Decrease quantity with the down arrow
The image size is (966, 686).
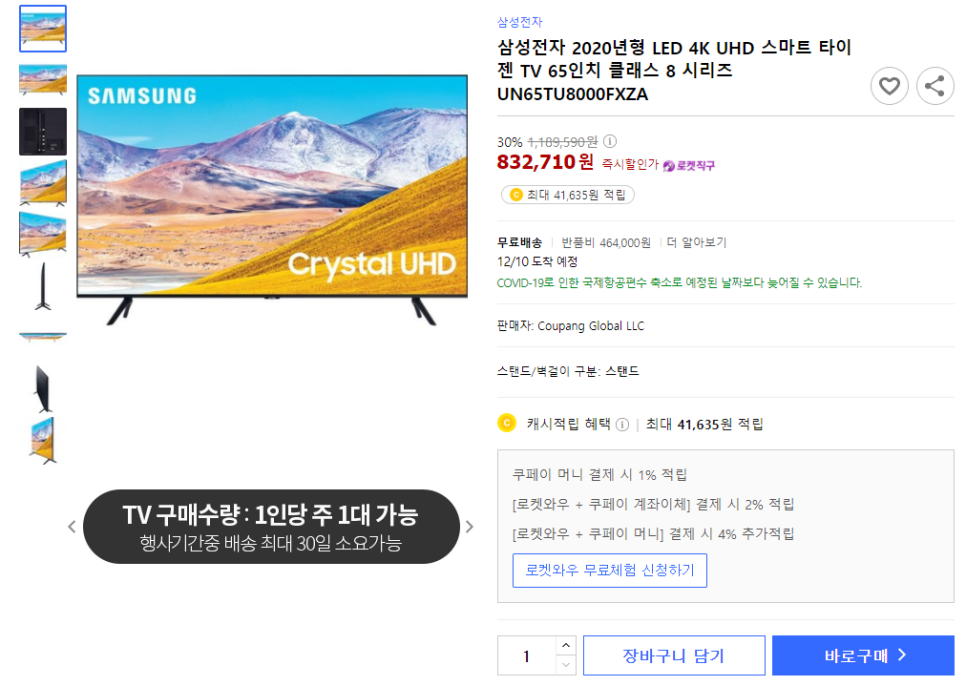pyautogui.click(x=566, y=665)
